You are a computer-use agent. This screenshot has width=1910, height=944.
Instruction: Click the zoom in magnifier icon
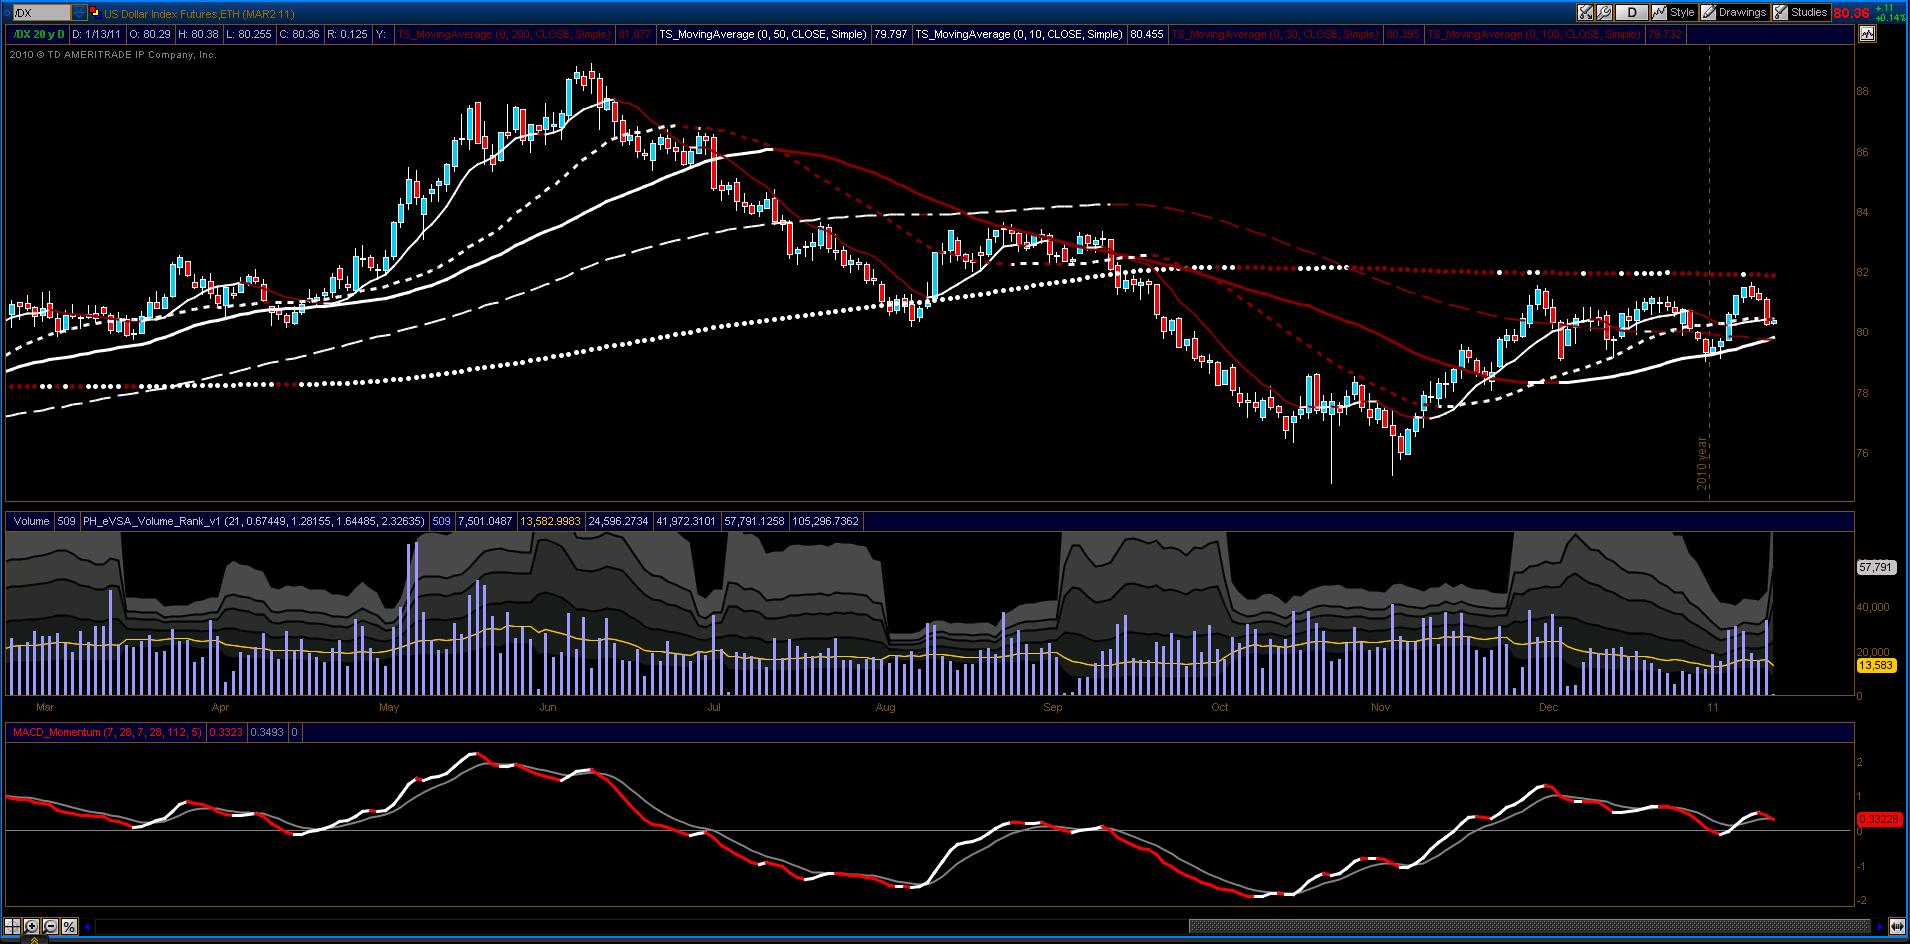tap(31, 926)
